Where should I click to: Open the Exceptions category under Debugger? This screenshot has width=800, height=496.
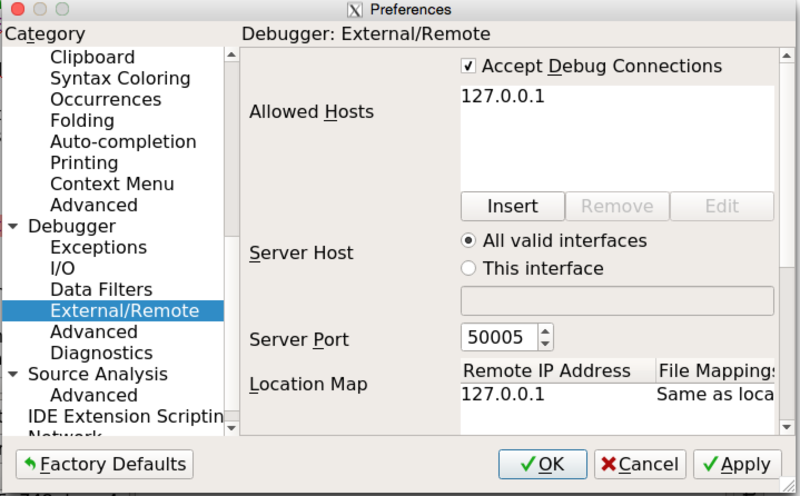pyautogui.click(x=98, y=248)
